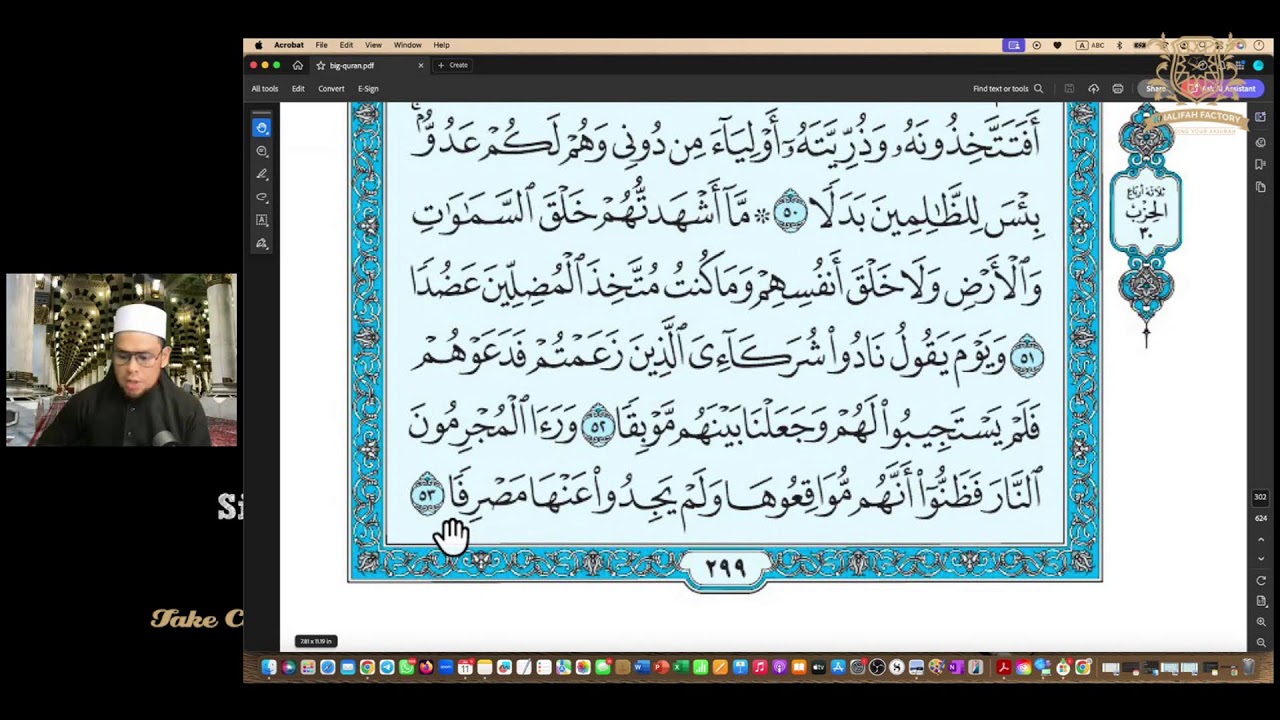The width and height of the screenshot is (1280, 720).
Task: Click the page size indicator label
Action: [x=316, y=641]
